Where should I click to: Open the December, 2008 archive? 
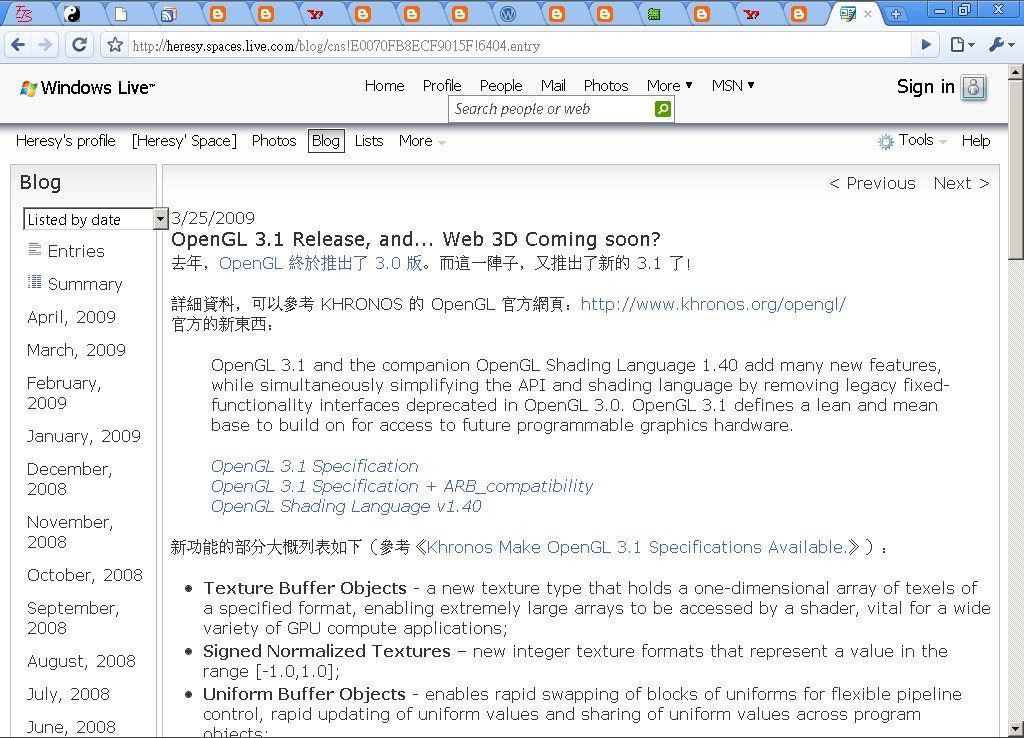coord(69,479)
